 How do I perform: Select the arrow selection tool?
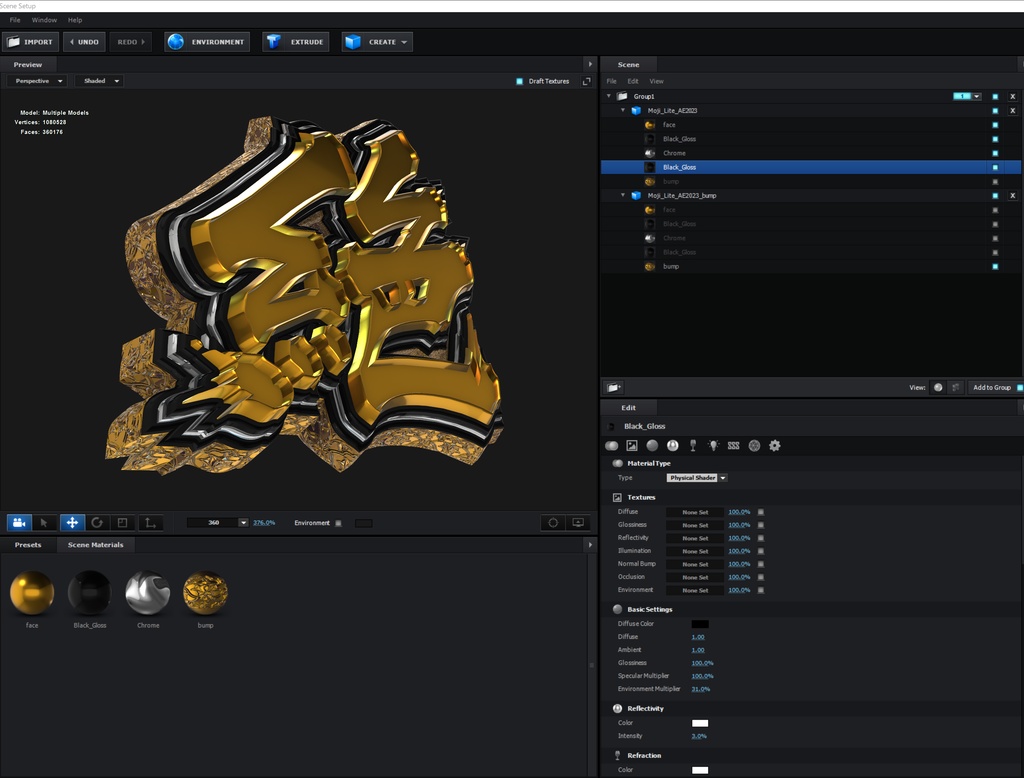44,522
